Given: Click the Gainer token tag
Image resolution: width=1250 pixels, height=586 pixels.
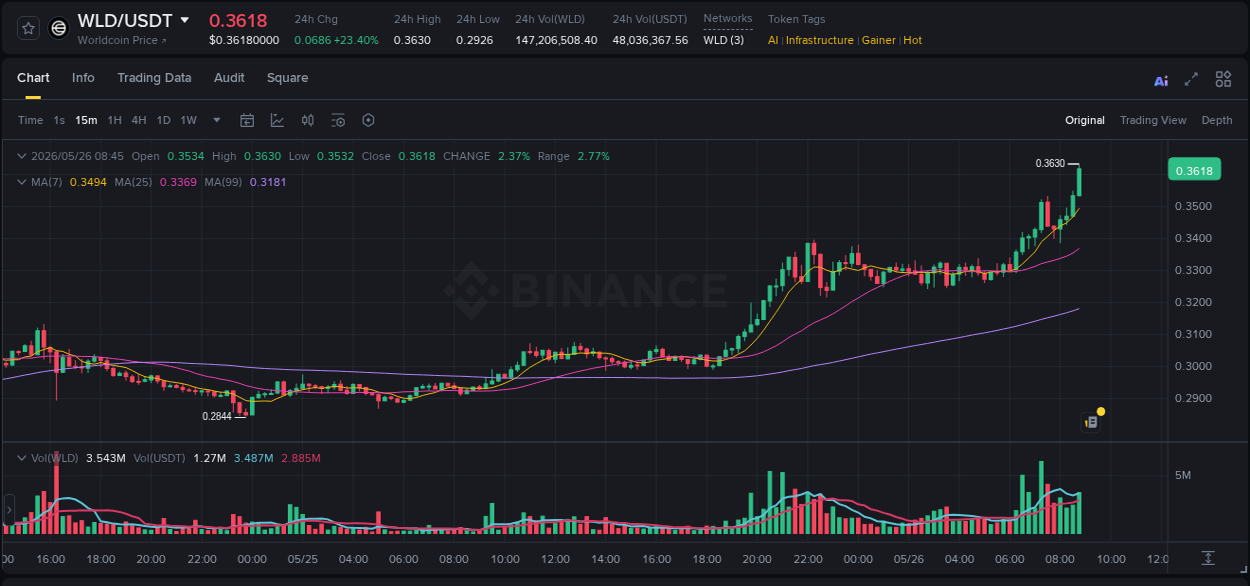Looking at the screenshot, I should point(878,40).
